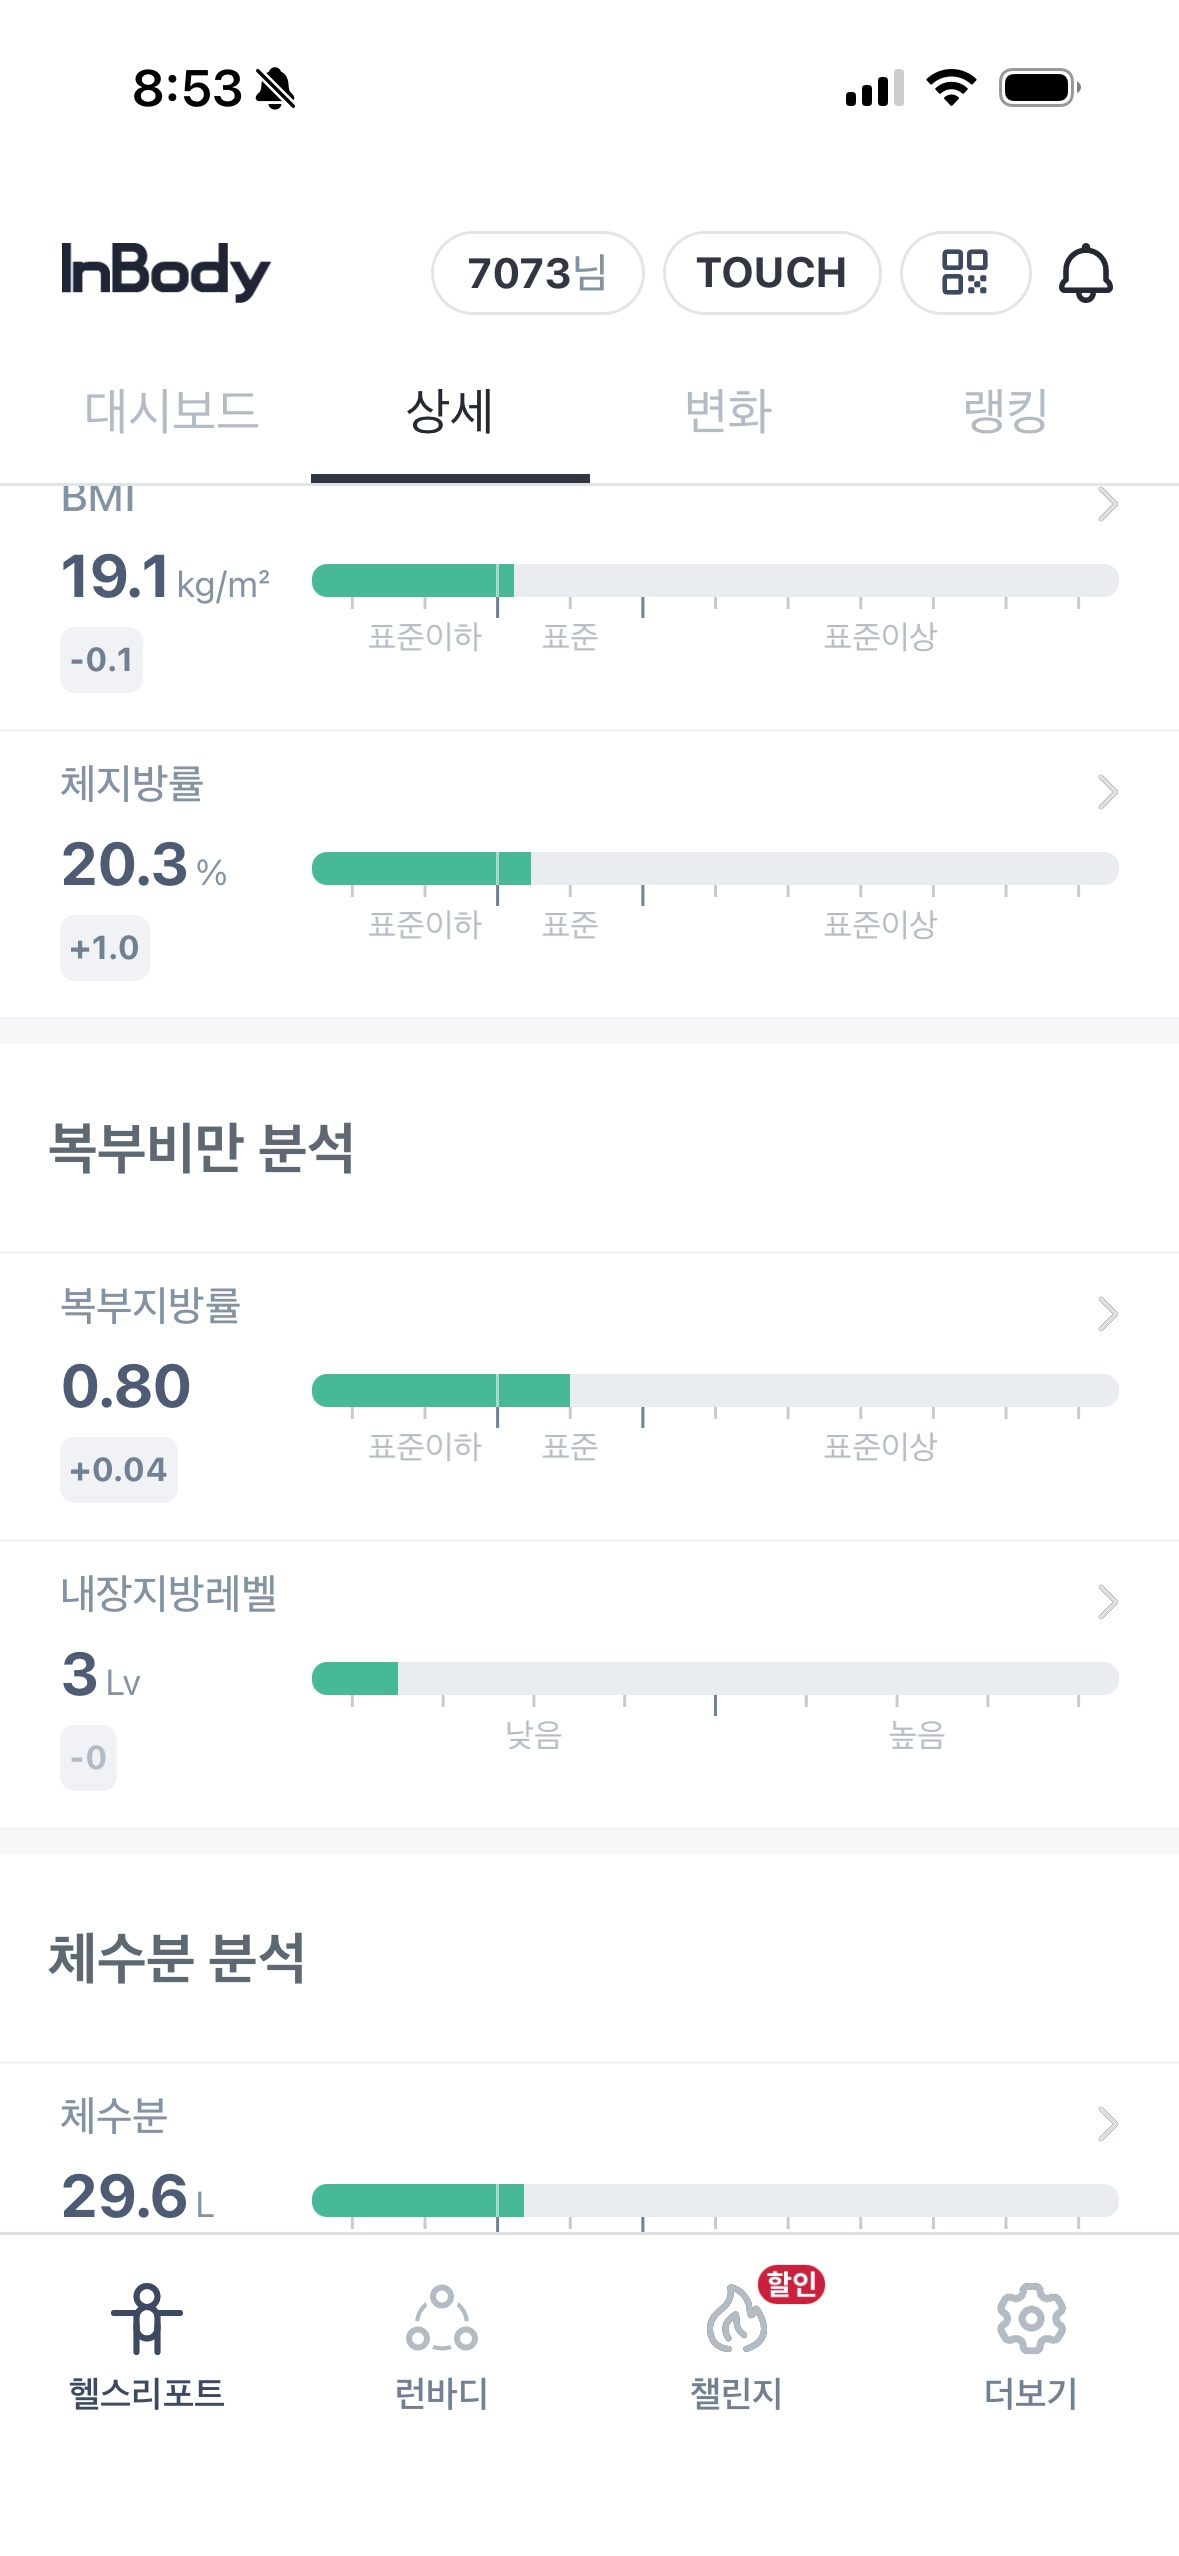1179x2556 pixels.
Task: Expand the 체지방률 detail chevron
Action: [1107, 792]
